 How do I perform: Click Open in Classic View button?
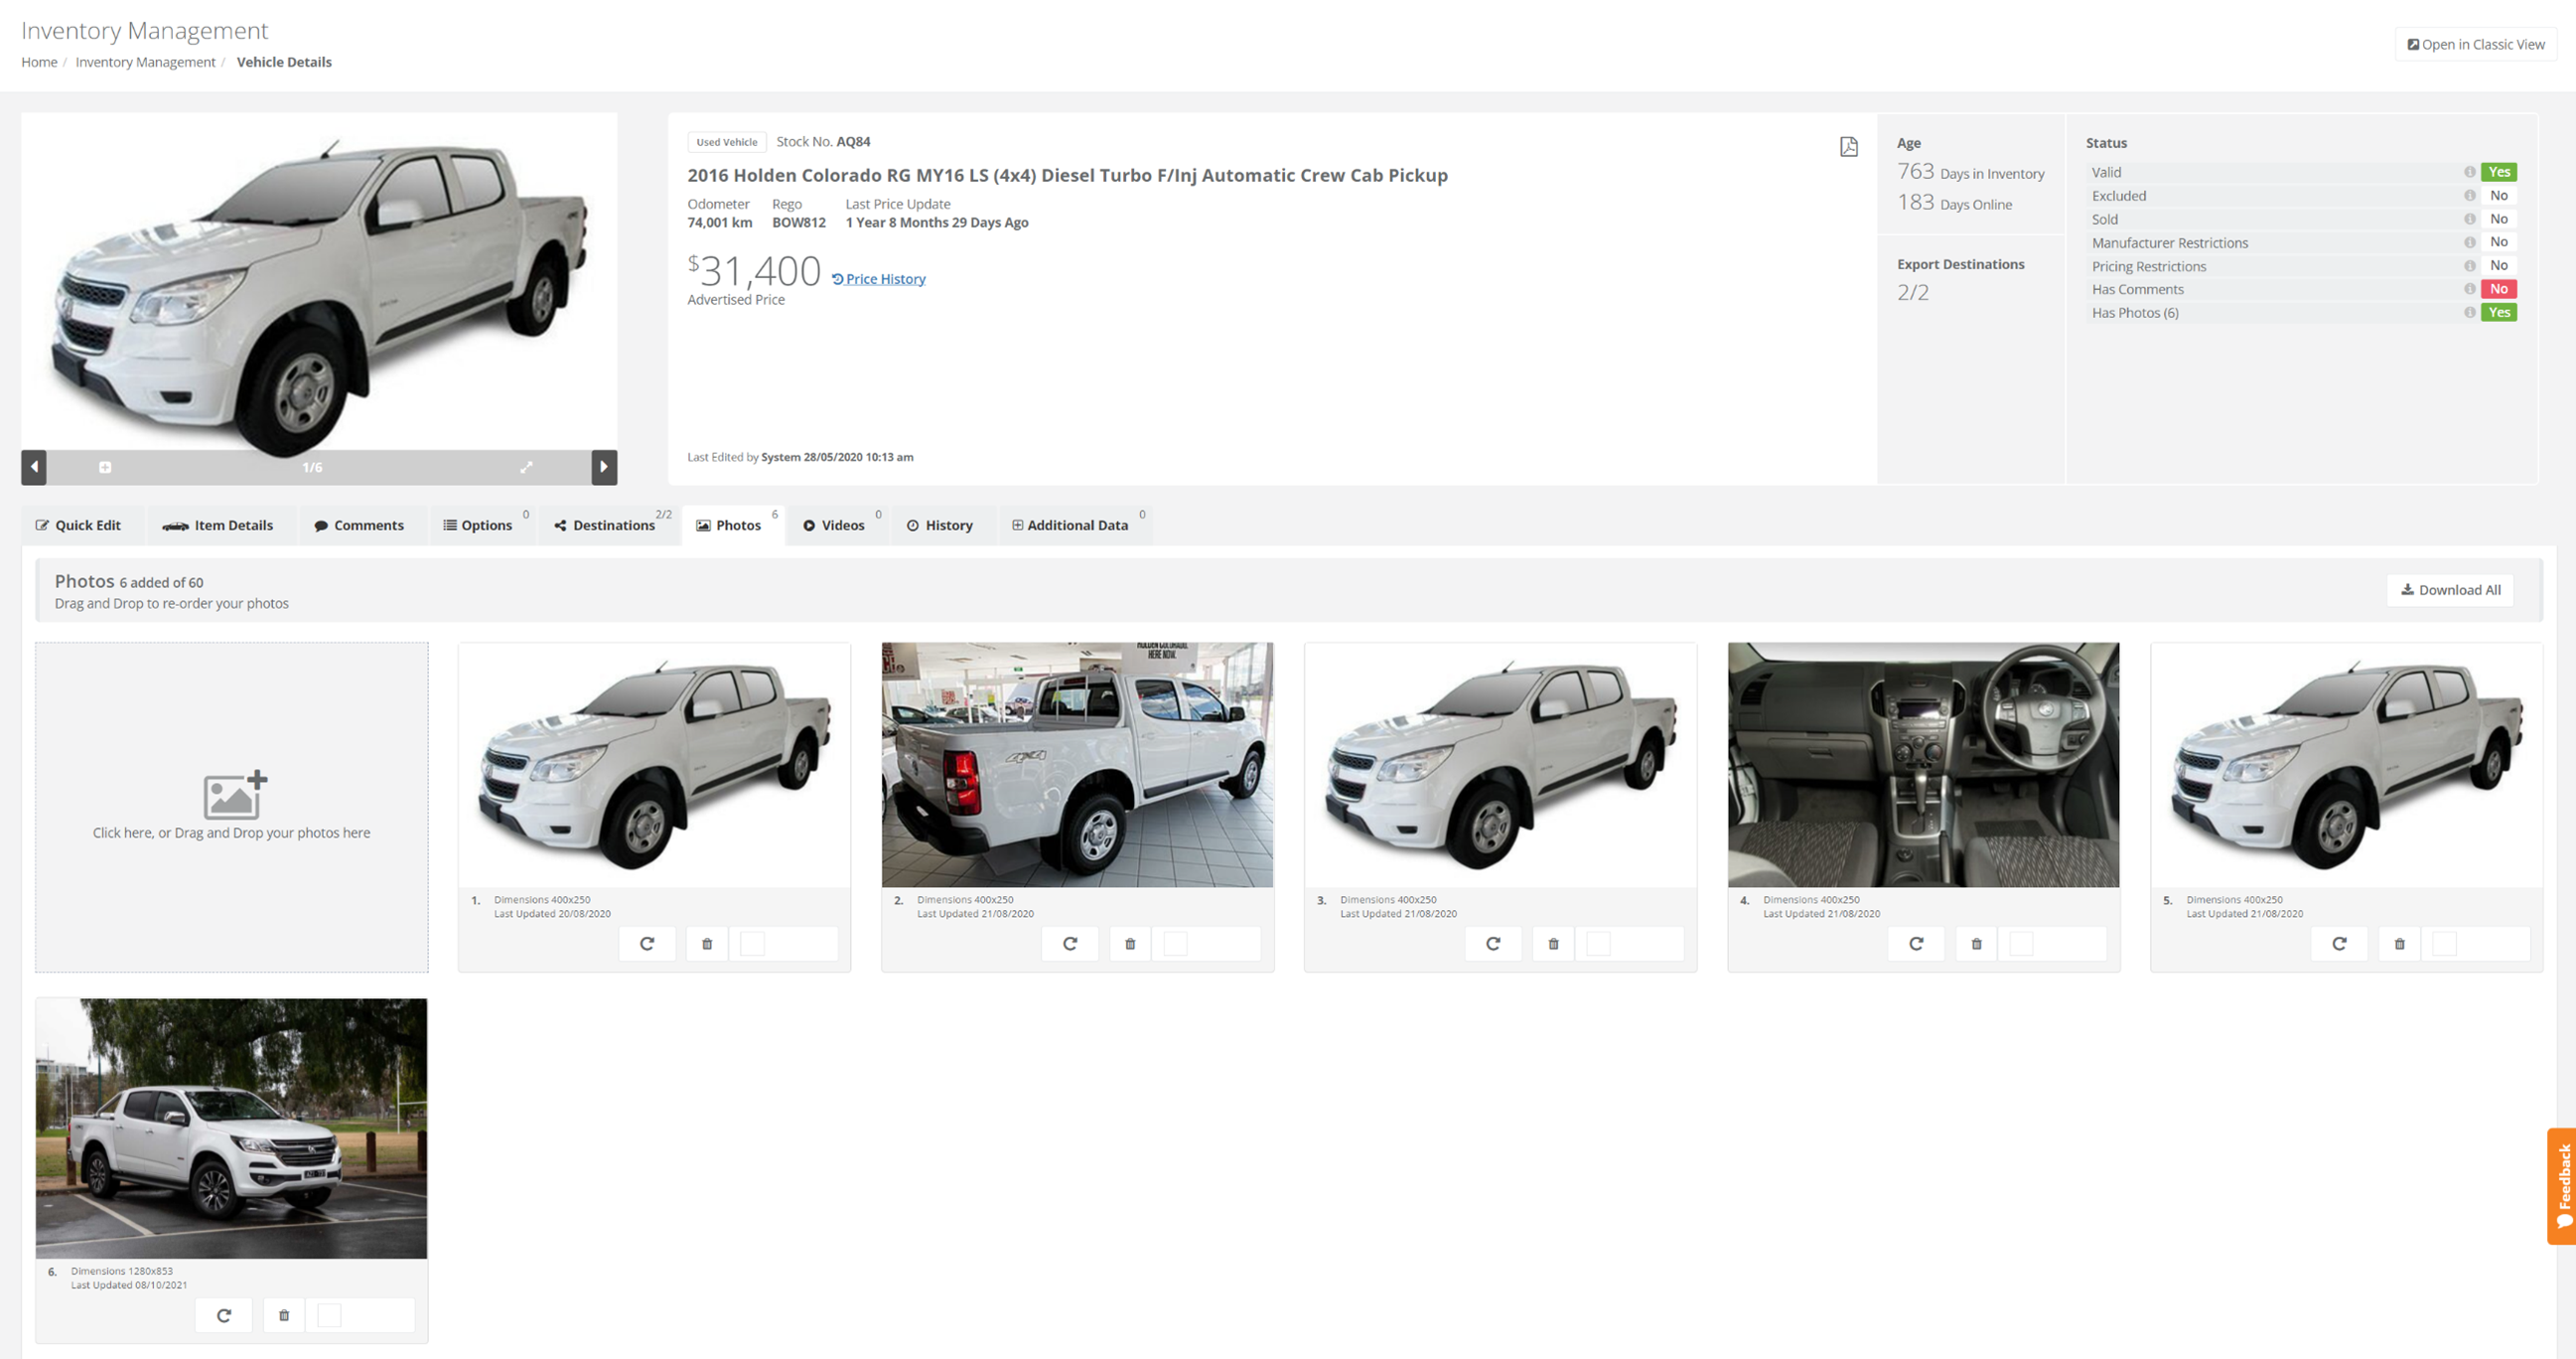2476,44
